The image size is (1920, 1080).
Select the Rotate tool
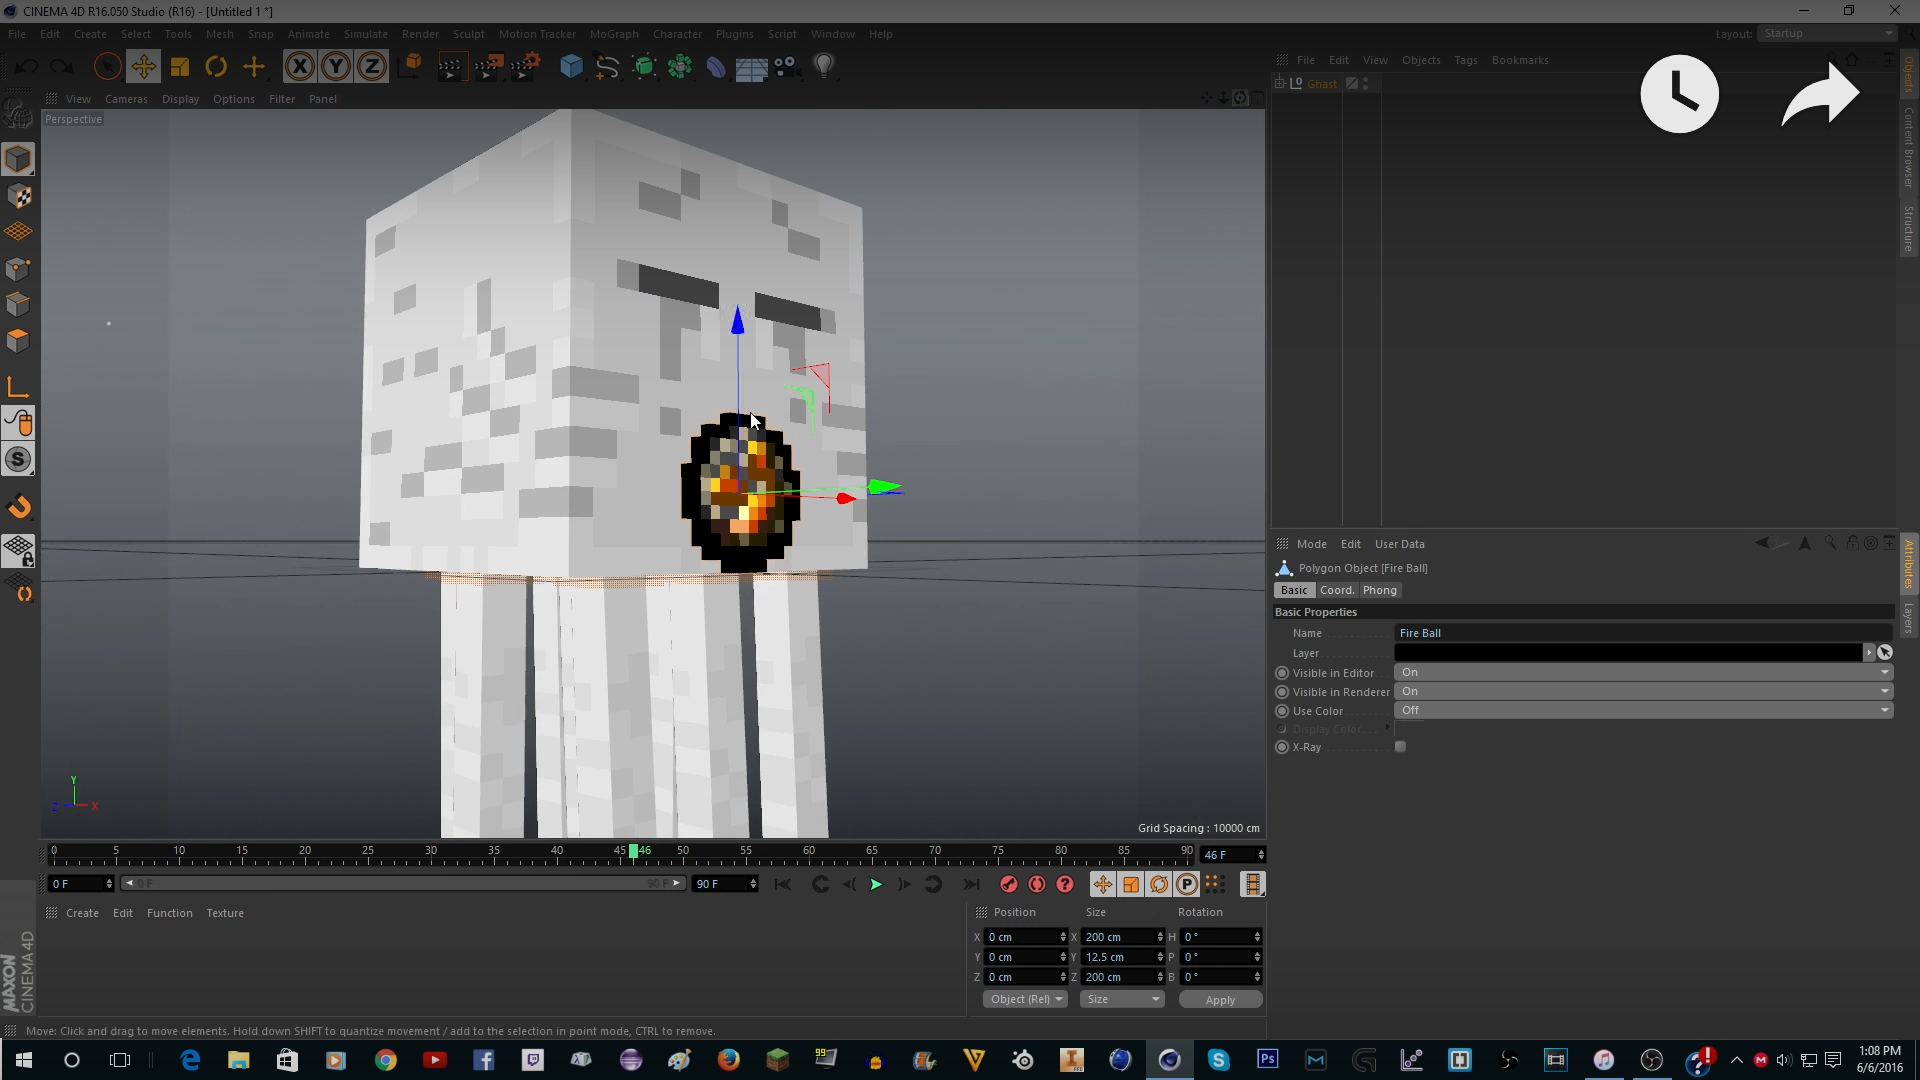pos(216,67)
